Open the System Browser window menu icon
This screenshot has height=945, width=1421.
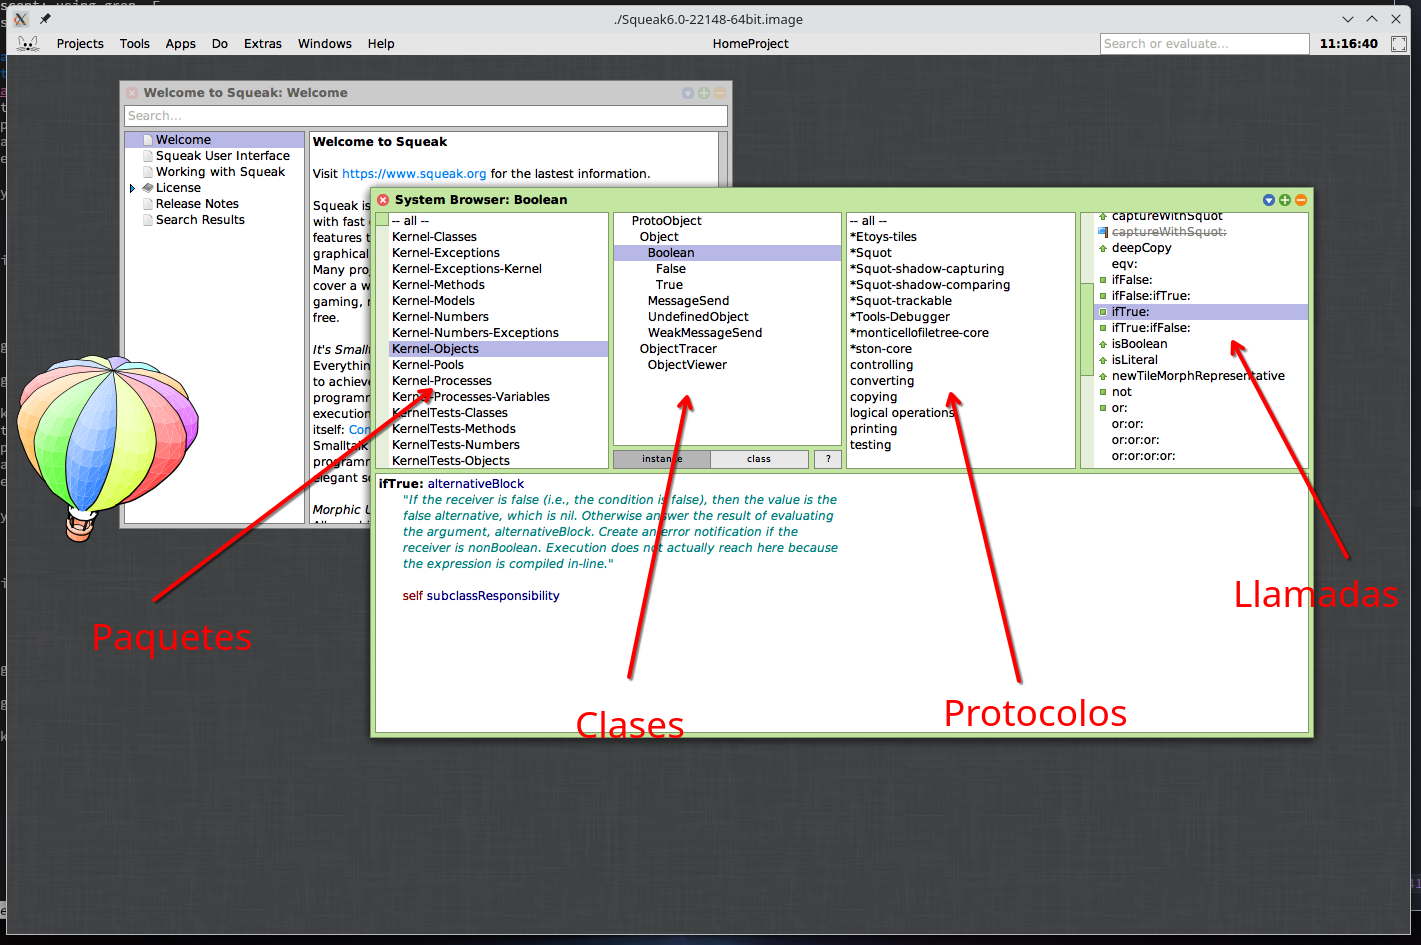coord(1269,200)
